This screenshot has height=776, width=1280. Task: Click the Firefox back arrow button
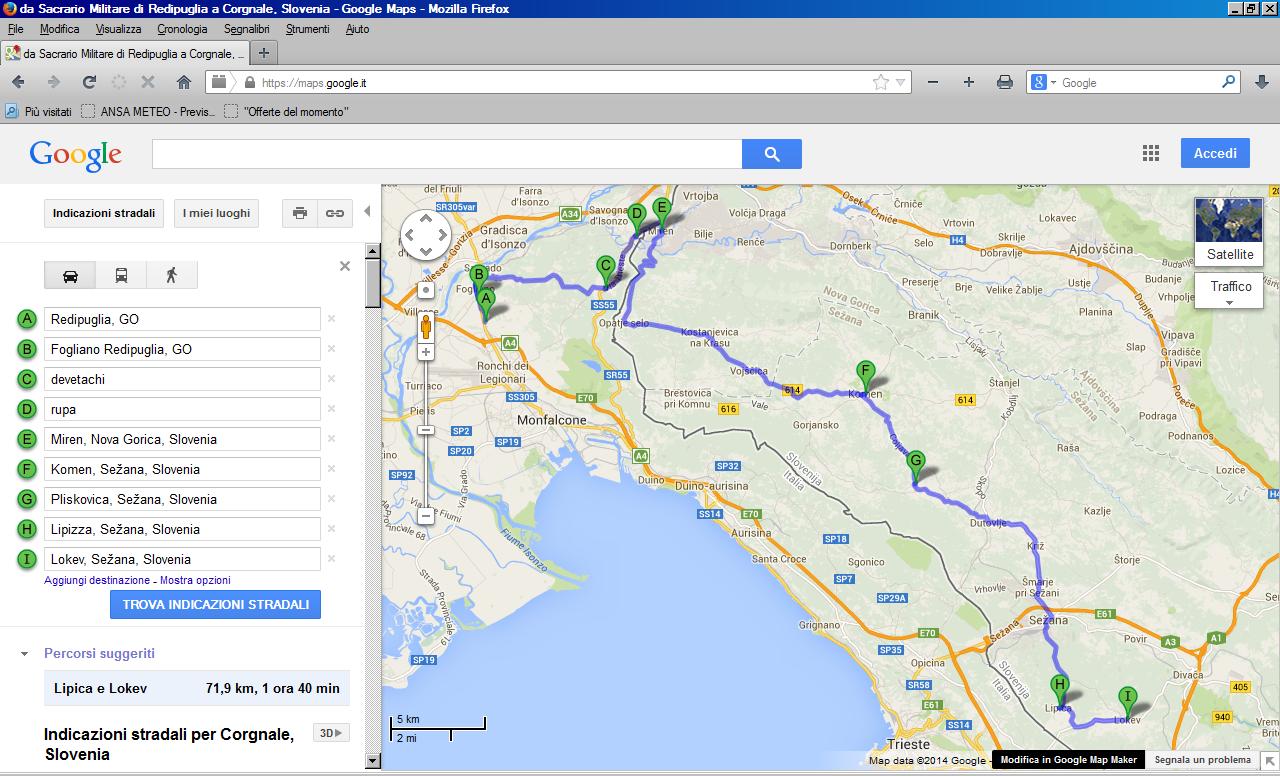click(x=18, y=82)
